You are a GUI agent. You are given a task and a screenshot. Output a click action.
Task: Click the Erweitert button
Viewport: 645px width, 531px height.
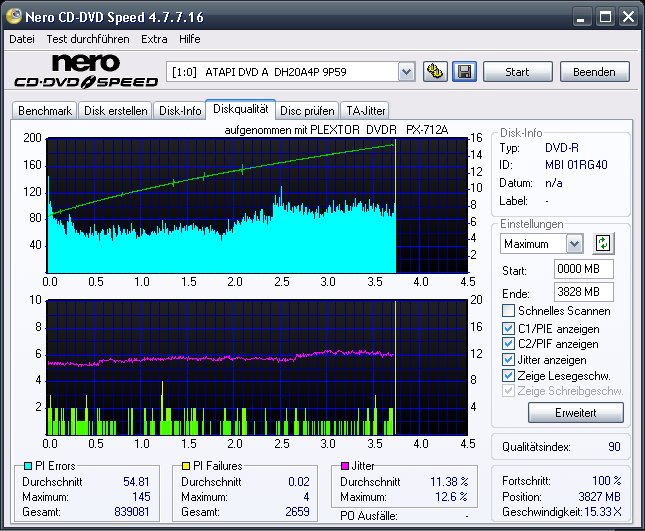(575, 413)
